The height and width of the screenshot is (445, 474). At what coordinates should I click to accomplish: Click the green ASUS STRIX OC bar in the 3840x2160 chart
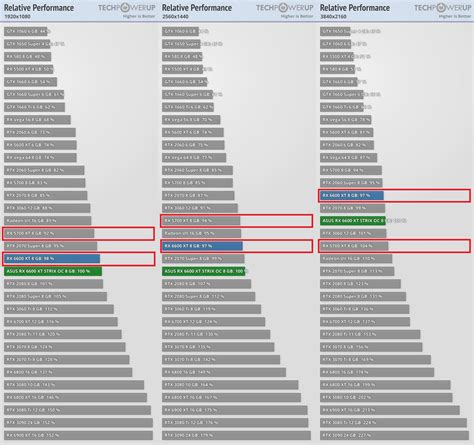click(353, 221)
